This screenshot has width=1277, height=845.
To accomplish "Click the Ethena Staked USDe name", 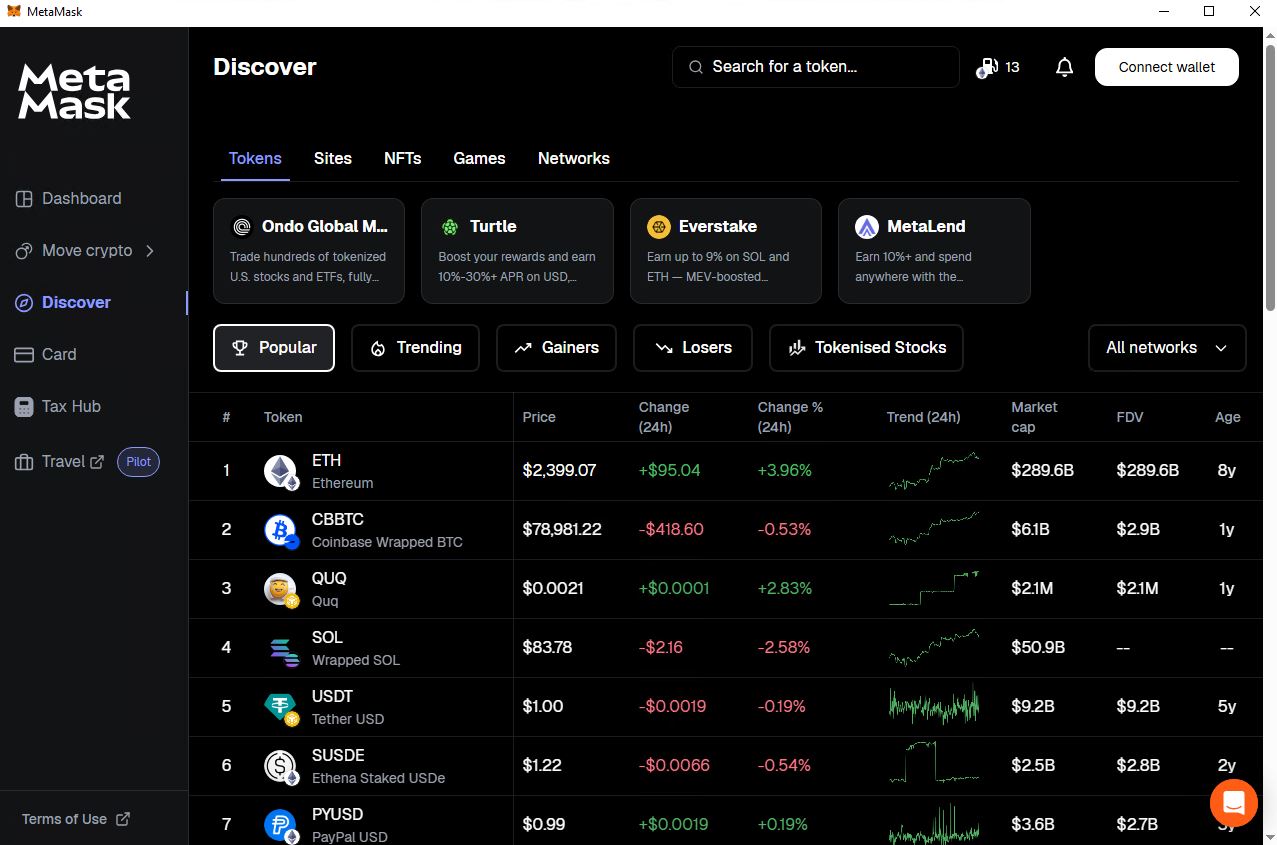I will pos(378,778).
